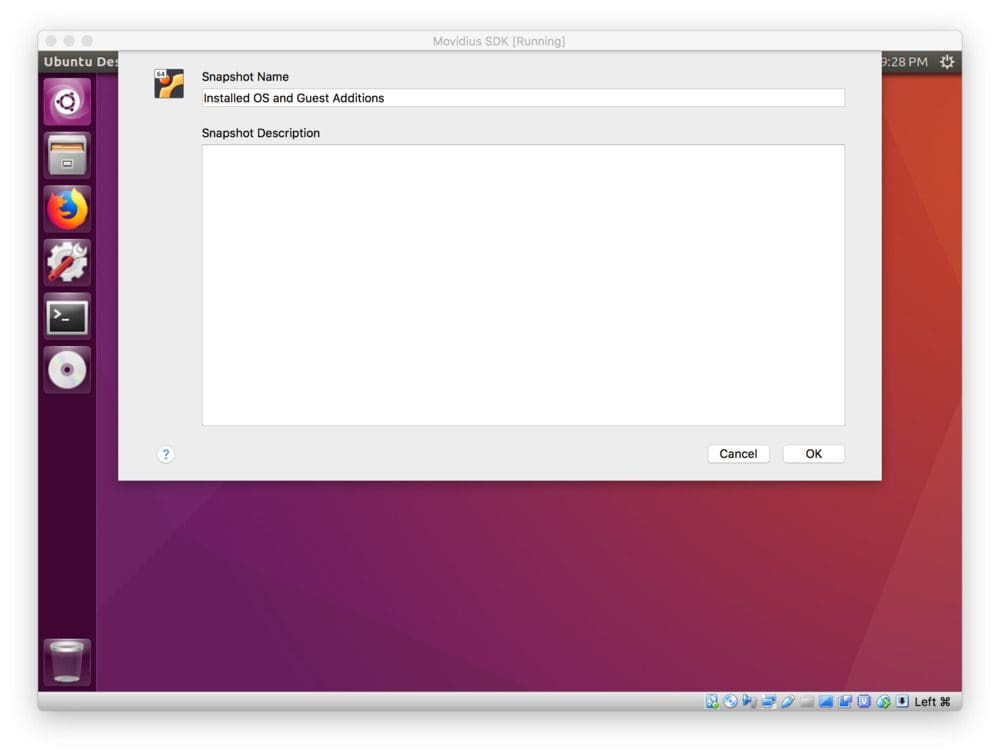
Task: Click inside the Snapshot Description box
Action: (x=522, y=285)
